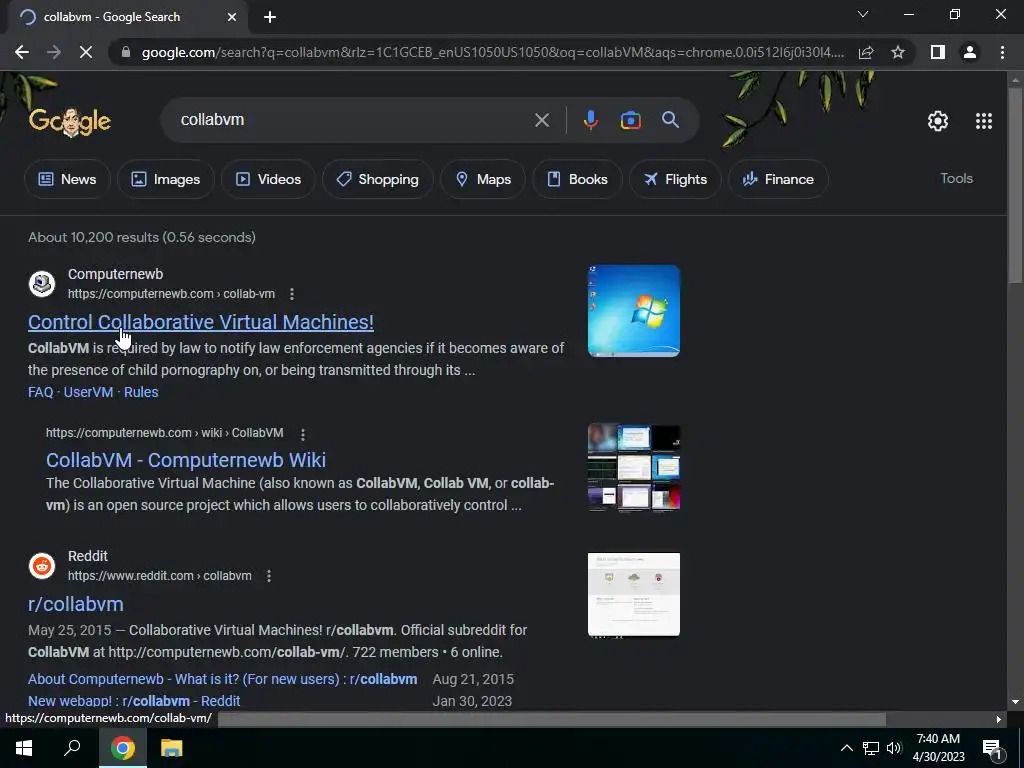
Task: Open volume control tray icon
Action: click(894, 748)
